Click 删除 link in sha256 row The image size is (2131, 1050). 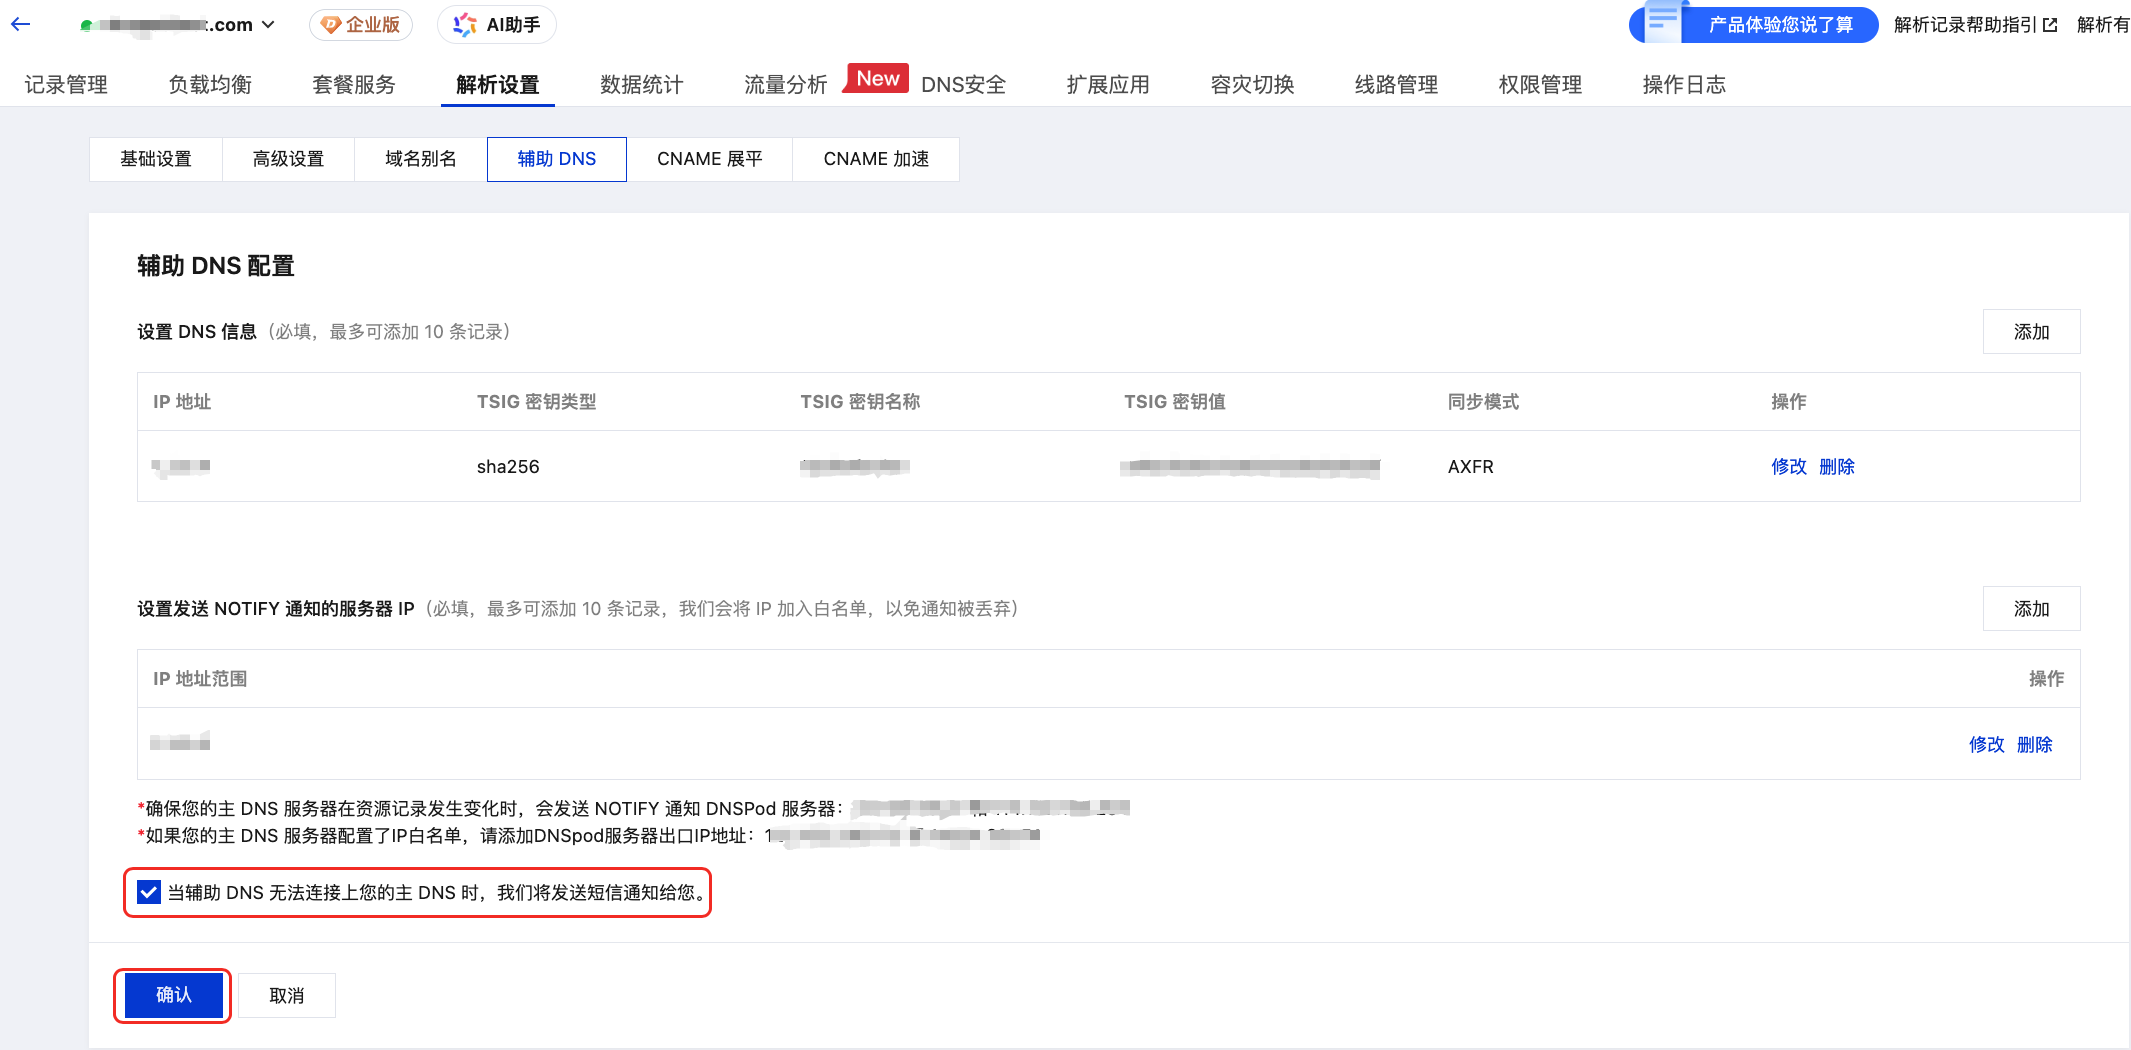click(1836, 467)
